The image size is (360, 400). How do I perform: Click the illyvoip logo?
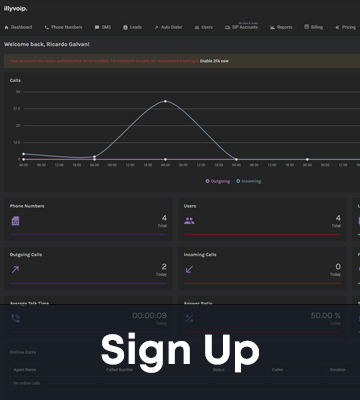[15, 9]
